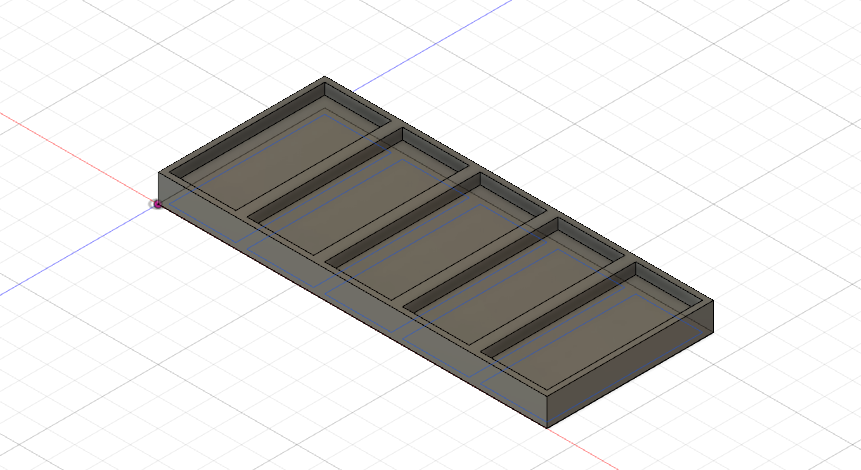Image resolution: width=861 pixels, height=470 pixels.
Task: Select the short right end face of tray
Action: click(x=630, y=363)
